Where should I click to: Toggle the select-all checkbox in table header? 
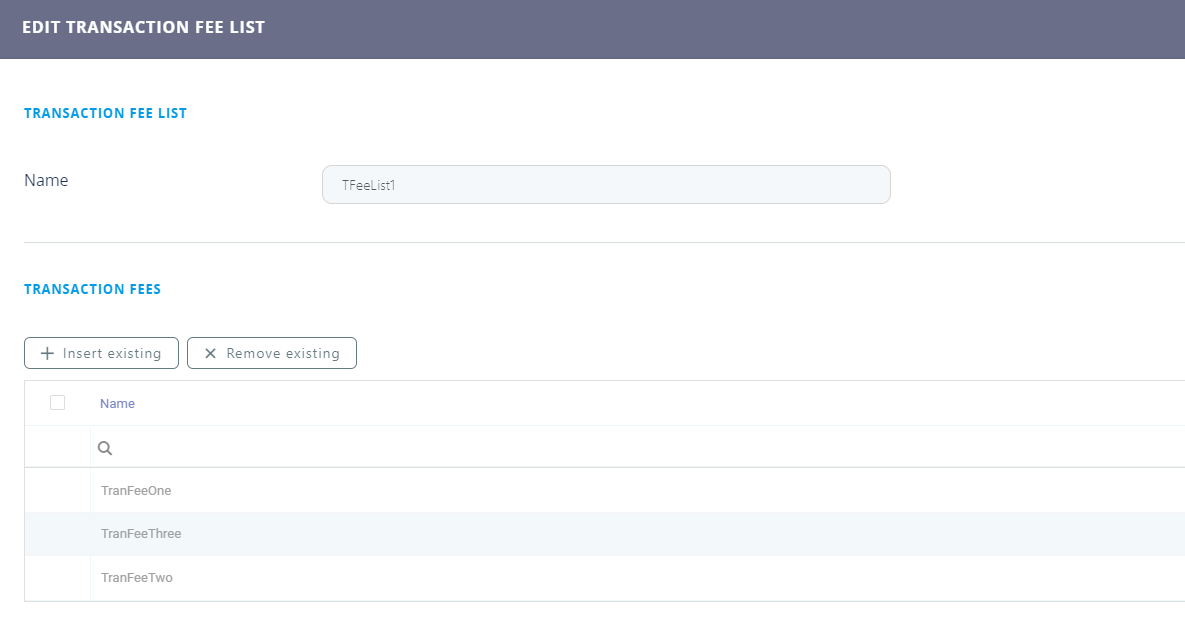pos(57,403)
